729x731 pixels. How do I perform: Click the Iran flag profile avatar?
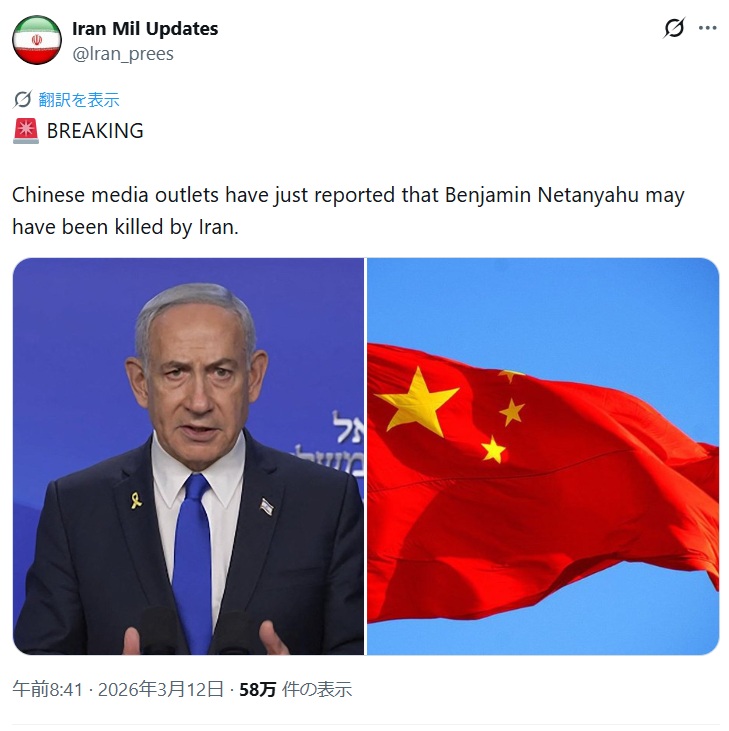[x=37, y=40]
